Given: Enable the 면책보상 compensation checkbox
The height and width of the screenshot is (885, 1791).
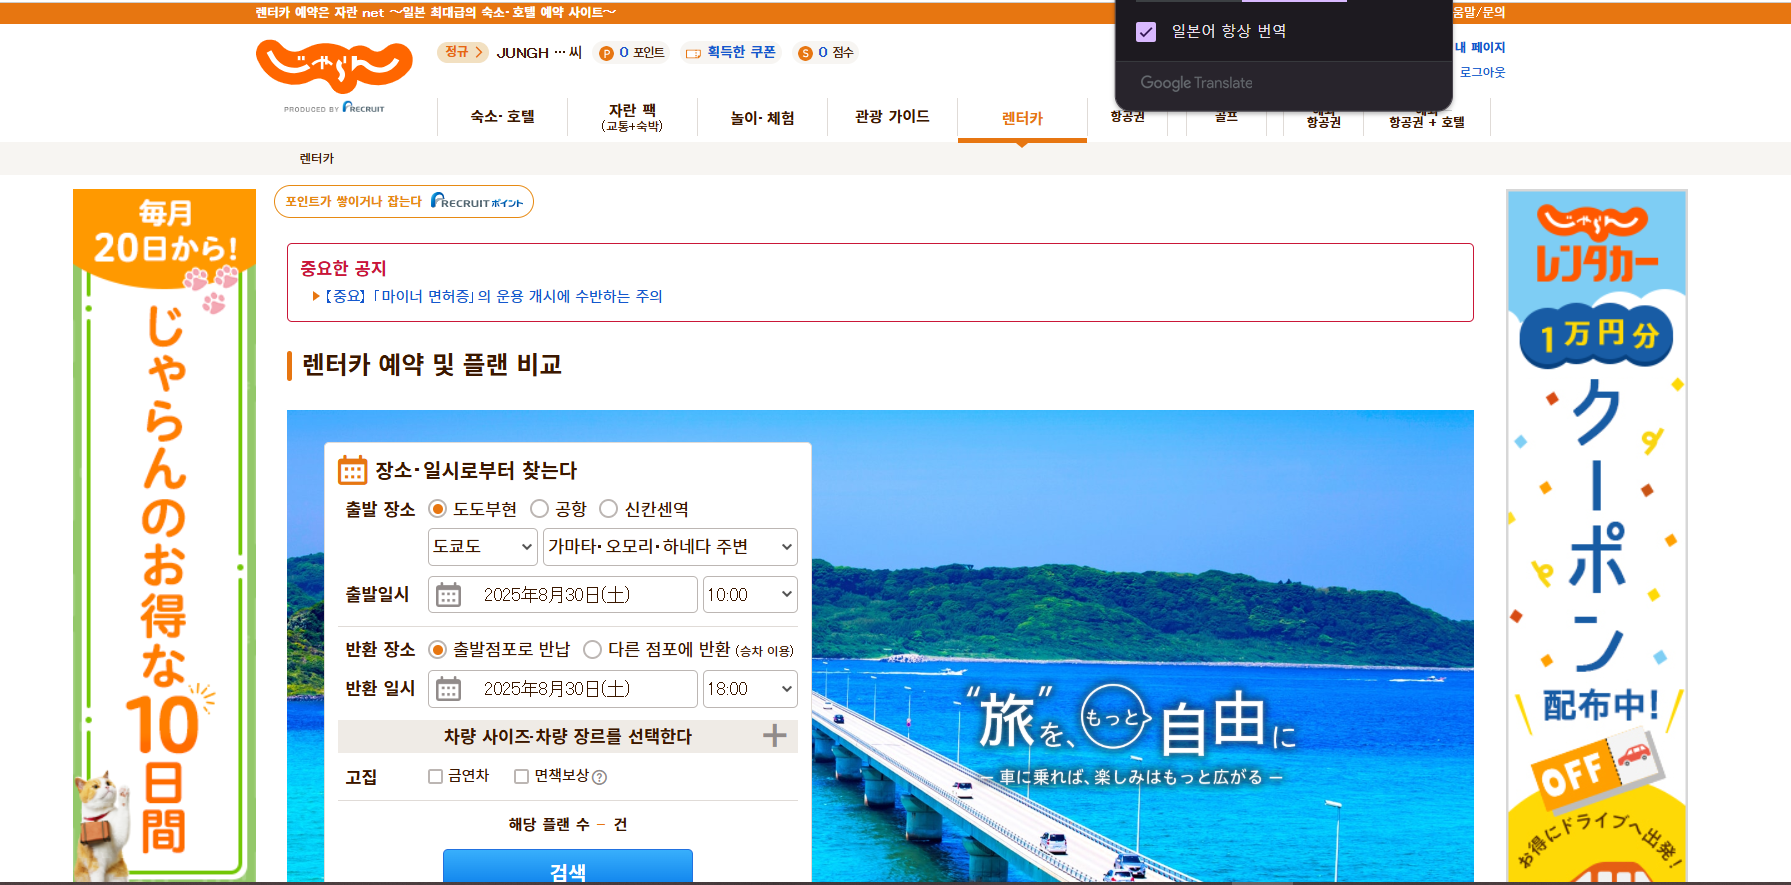Looking at the screenshot, I should click(521, 776).
